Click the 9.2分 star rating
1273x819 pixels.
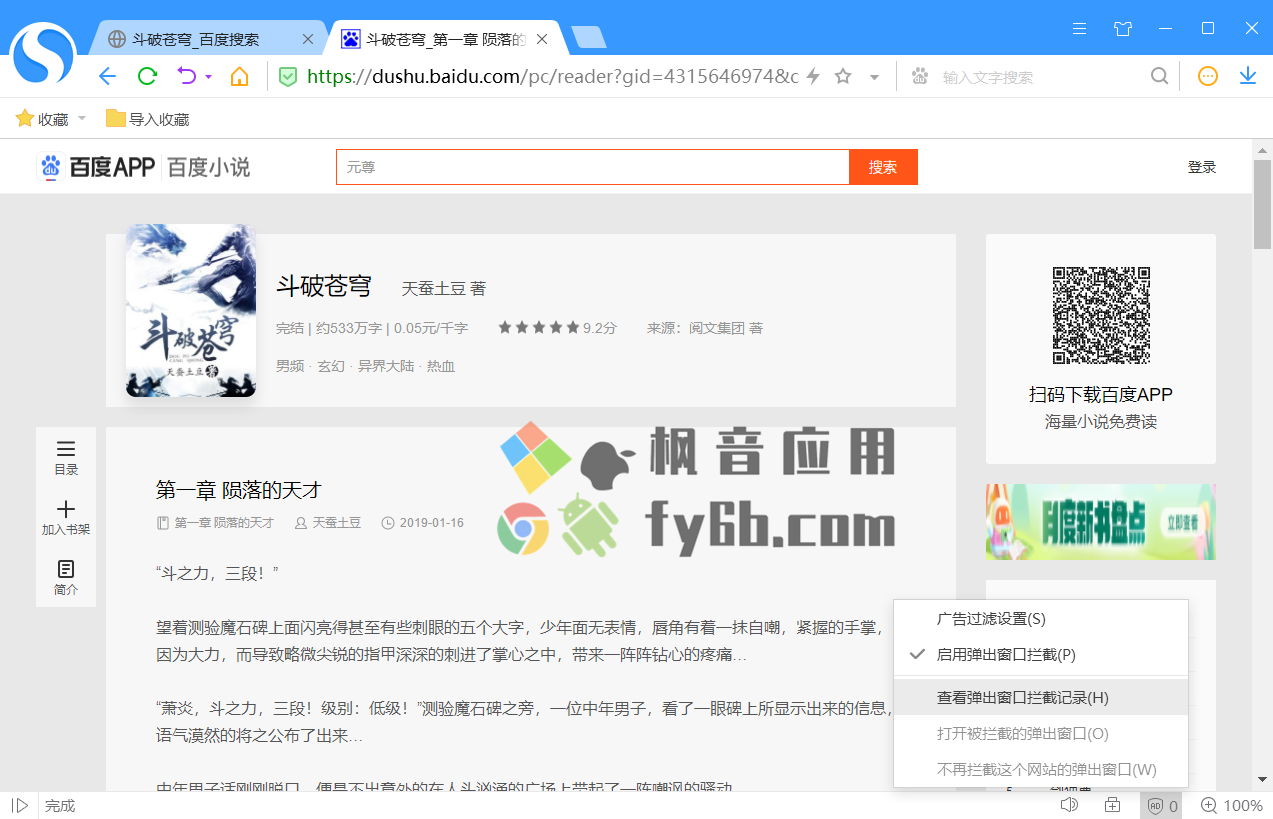(x=557, y=327)
